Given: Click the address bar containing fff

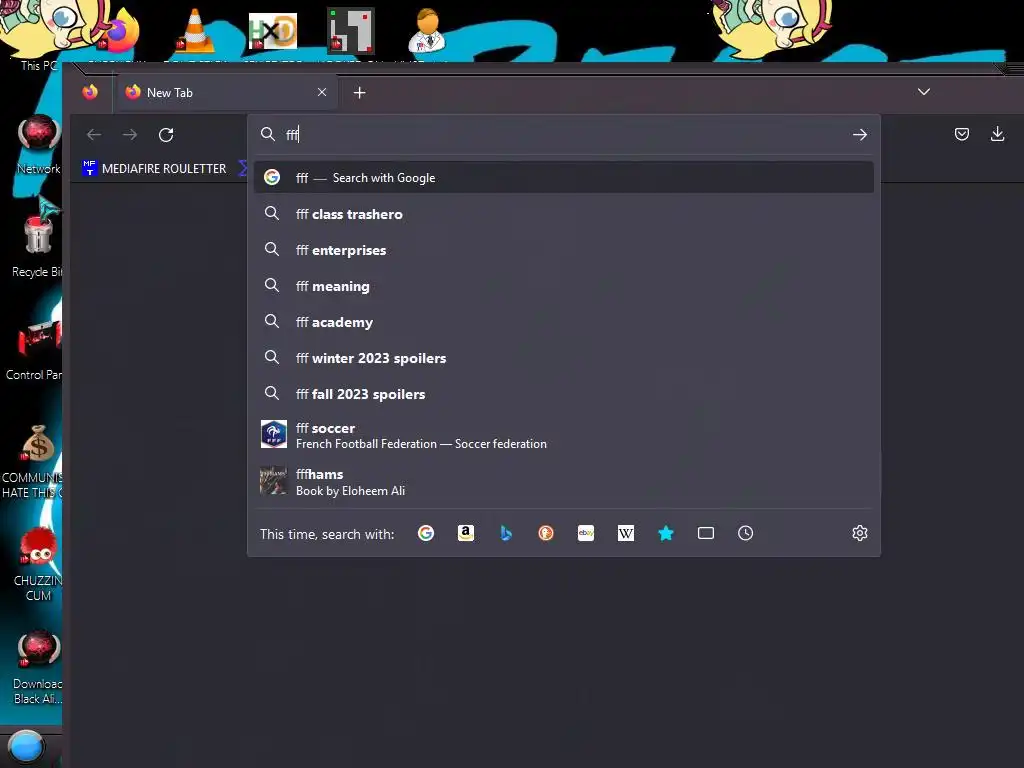Looking at the screenshot, I should [563, 135].
